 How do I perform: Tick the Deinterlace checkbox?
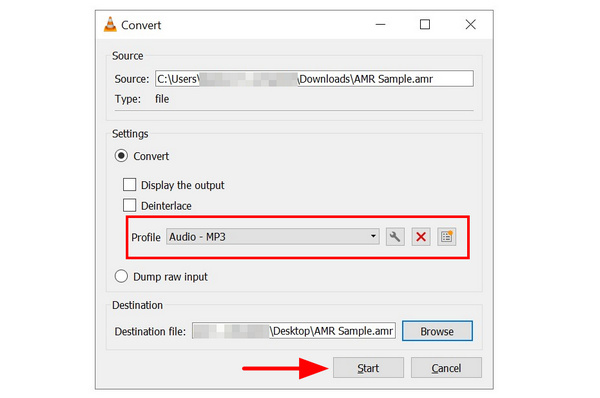coord(129,205)
